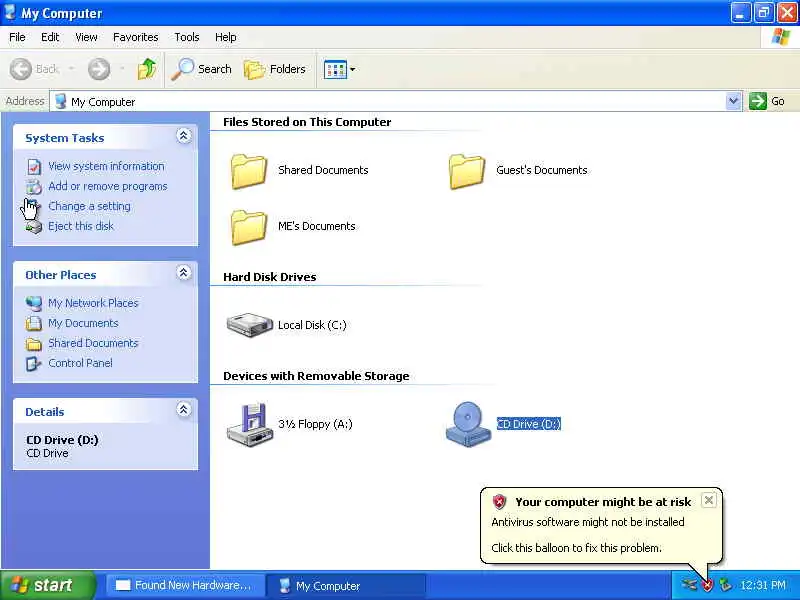Open the Help menu
This screenshot has width=800, height=600.
coord(226,37)
